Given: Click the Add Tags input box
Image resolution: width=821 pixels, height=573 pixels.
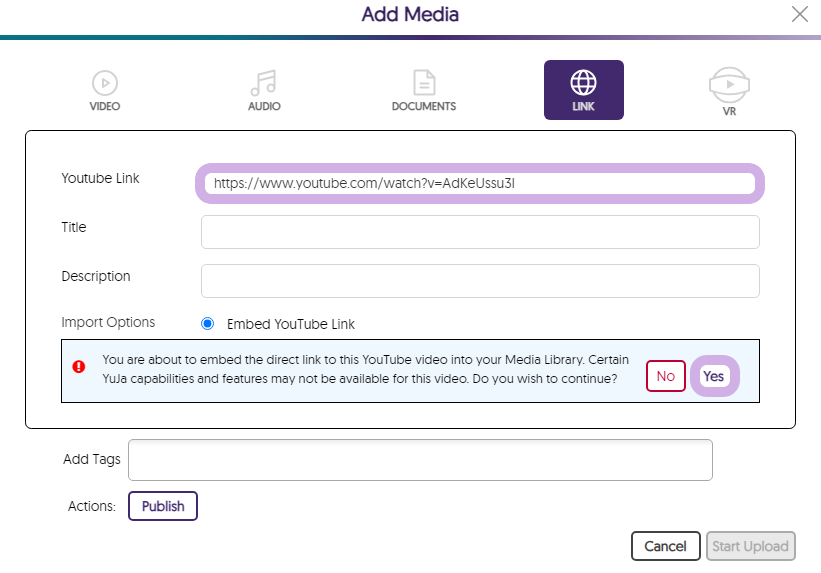Looking at the screenshot, I should pyautogui.click(x=420, y=460).
